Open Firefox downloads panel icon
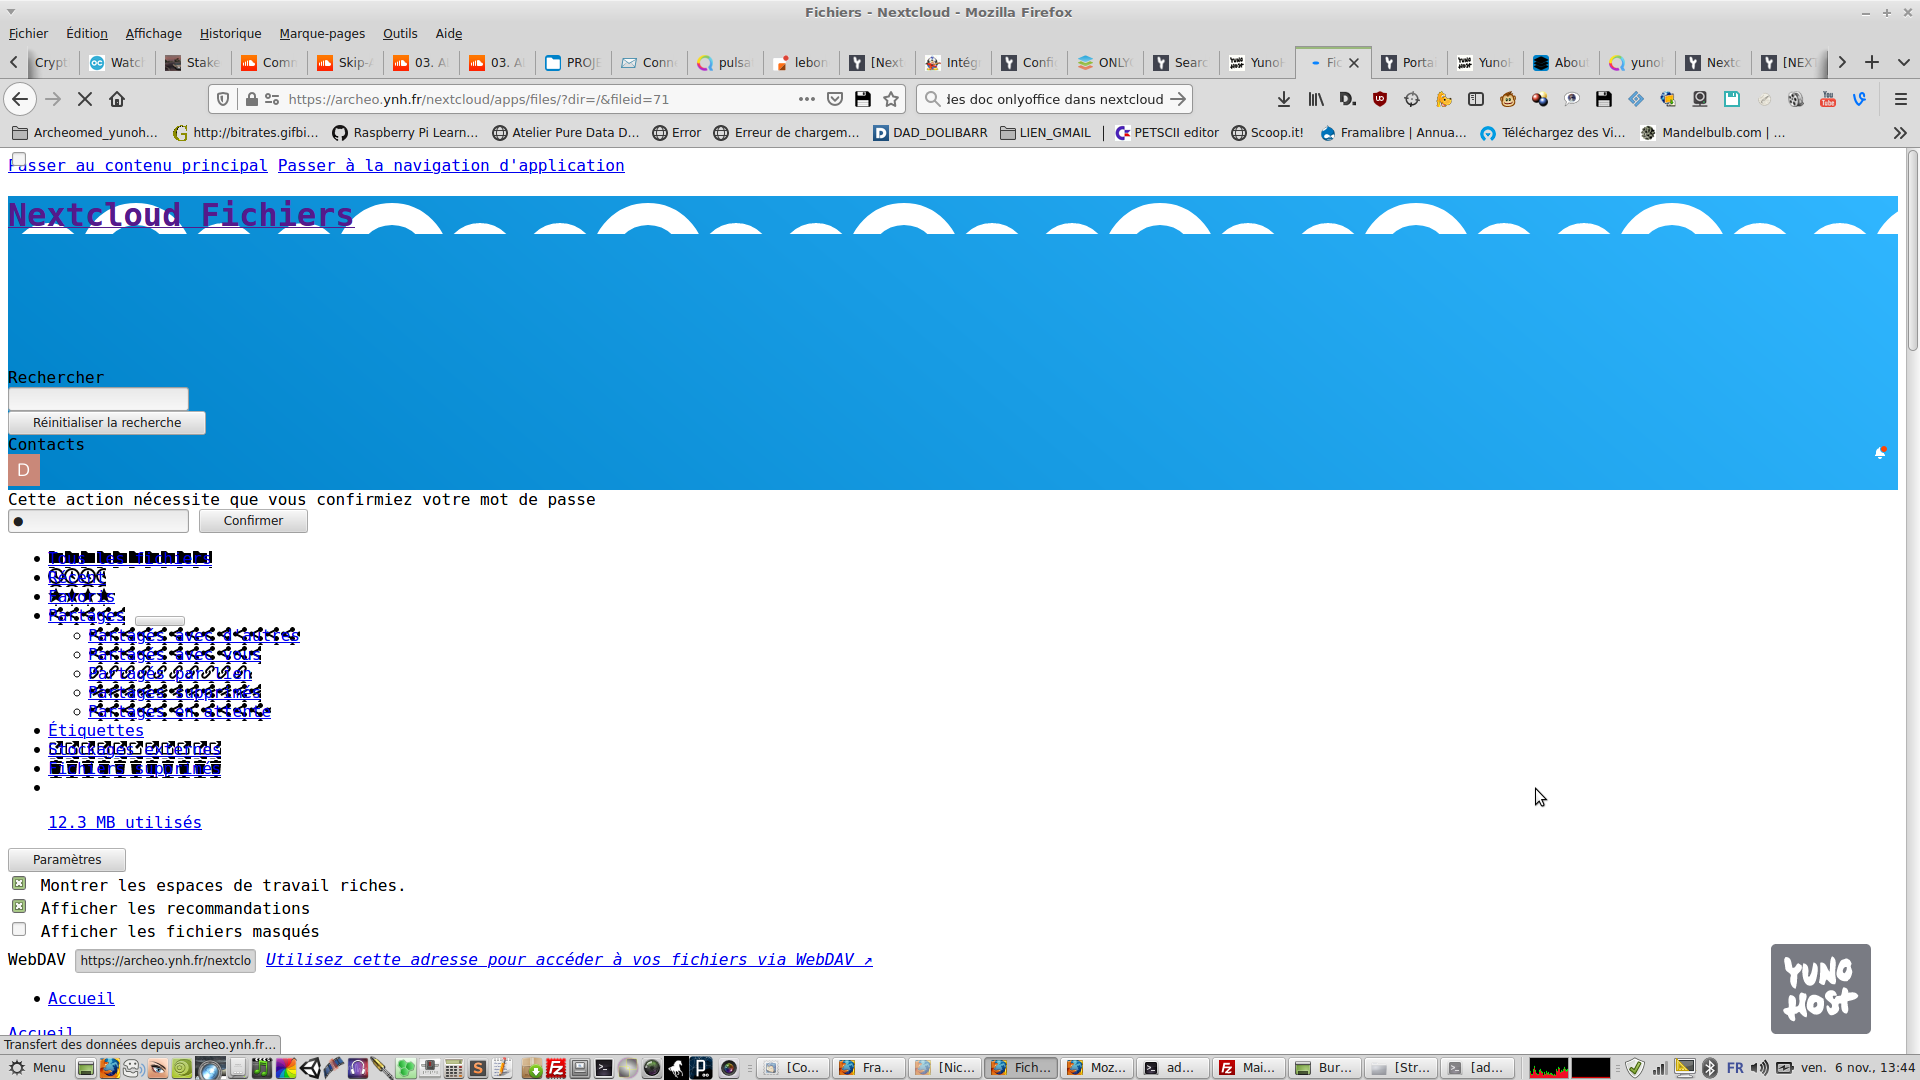Viewport: 1920px width, 1080px height. 1284,99
